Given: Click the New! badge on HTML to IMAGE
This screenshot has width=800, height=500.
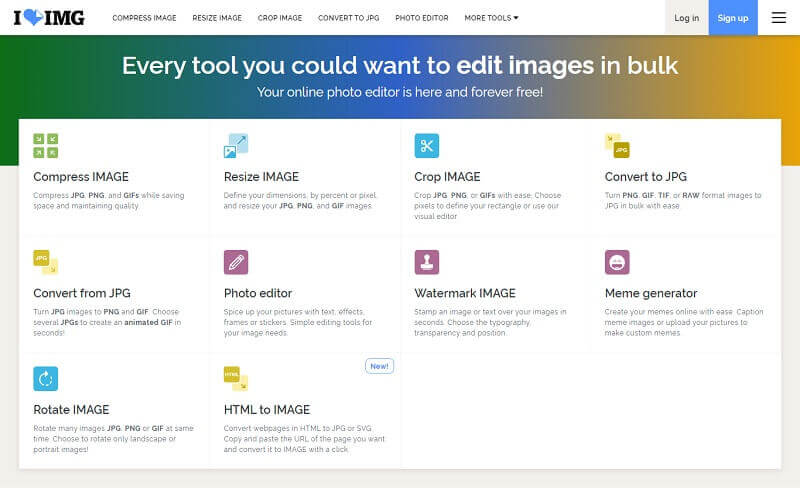Looking at the screenshot, I should click(x=379, y=366).
